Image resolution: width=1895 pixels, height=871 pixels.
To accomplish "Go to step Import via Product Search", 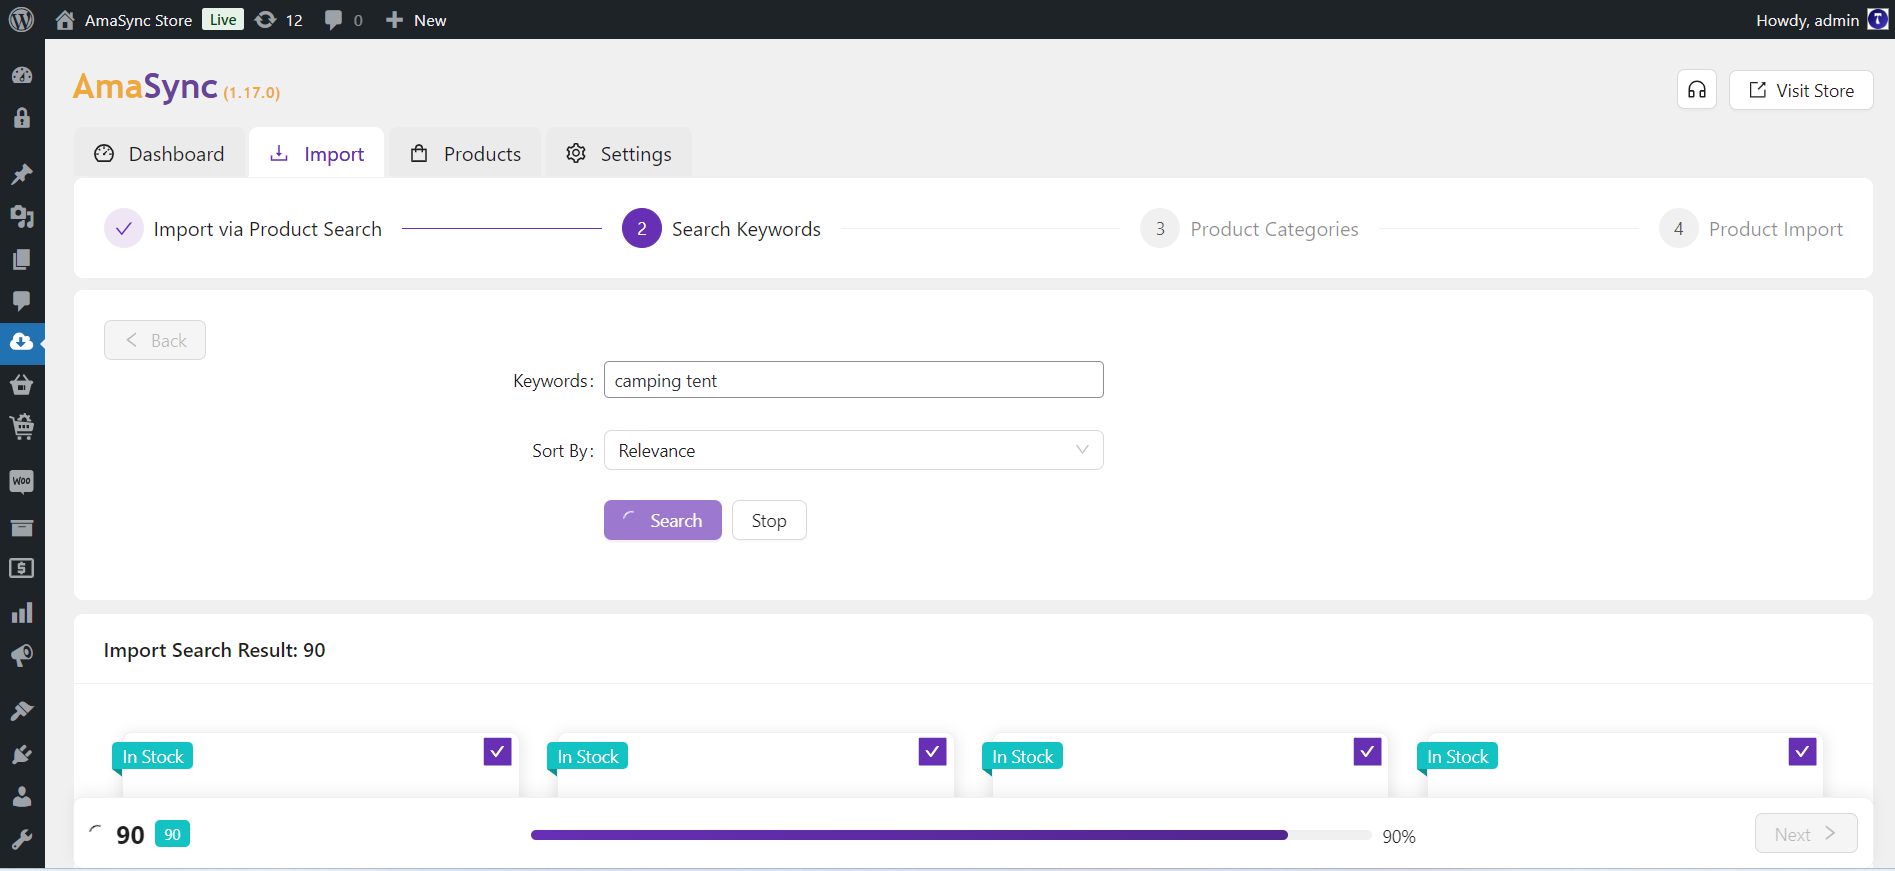I will (243, 229).
